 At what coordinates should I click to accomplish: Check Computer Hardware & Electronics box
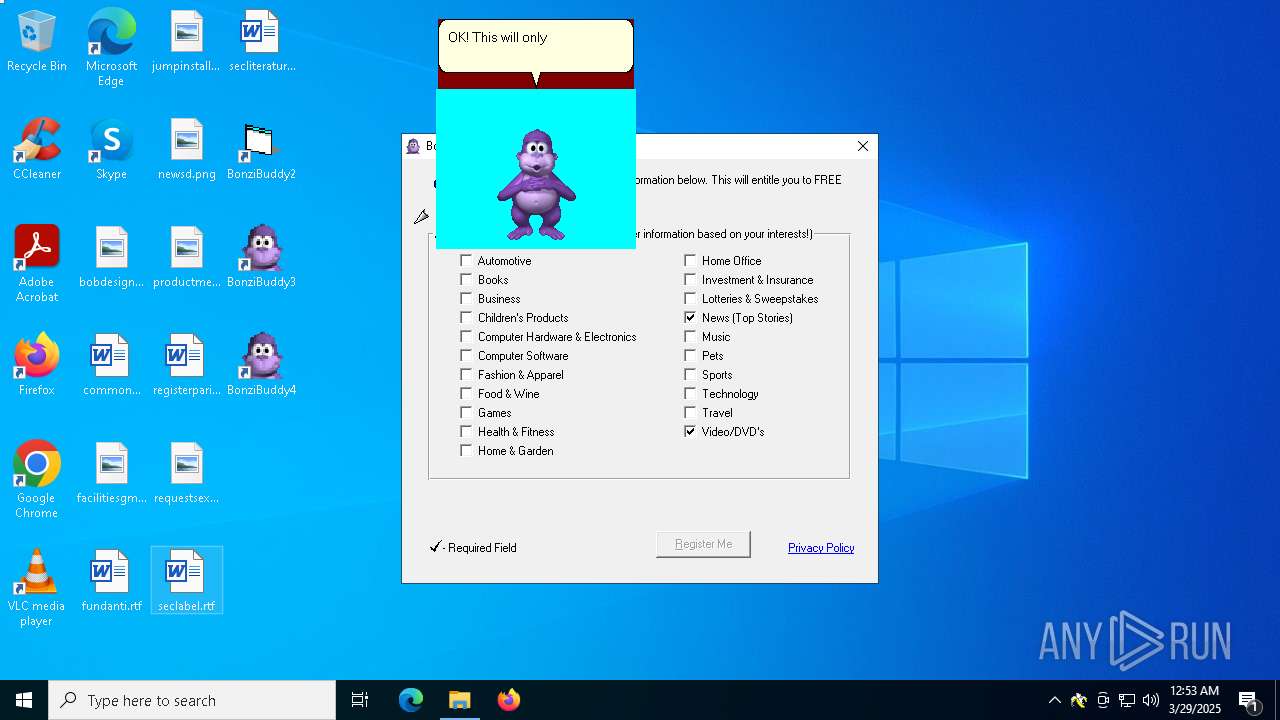(x=466, y=337)
